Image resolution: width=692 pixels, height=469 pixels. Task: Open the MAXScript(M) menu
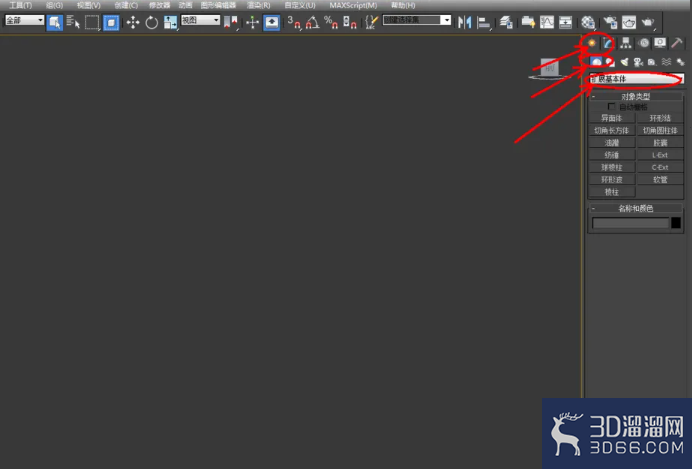pos(353,5)
